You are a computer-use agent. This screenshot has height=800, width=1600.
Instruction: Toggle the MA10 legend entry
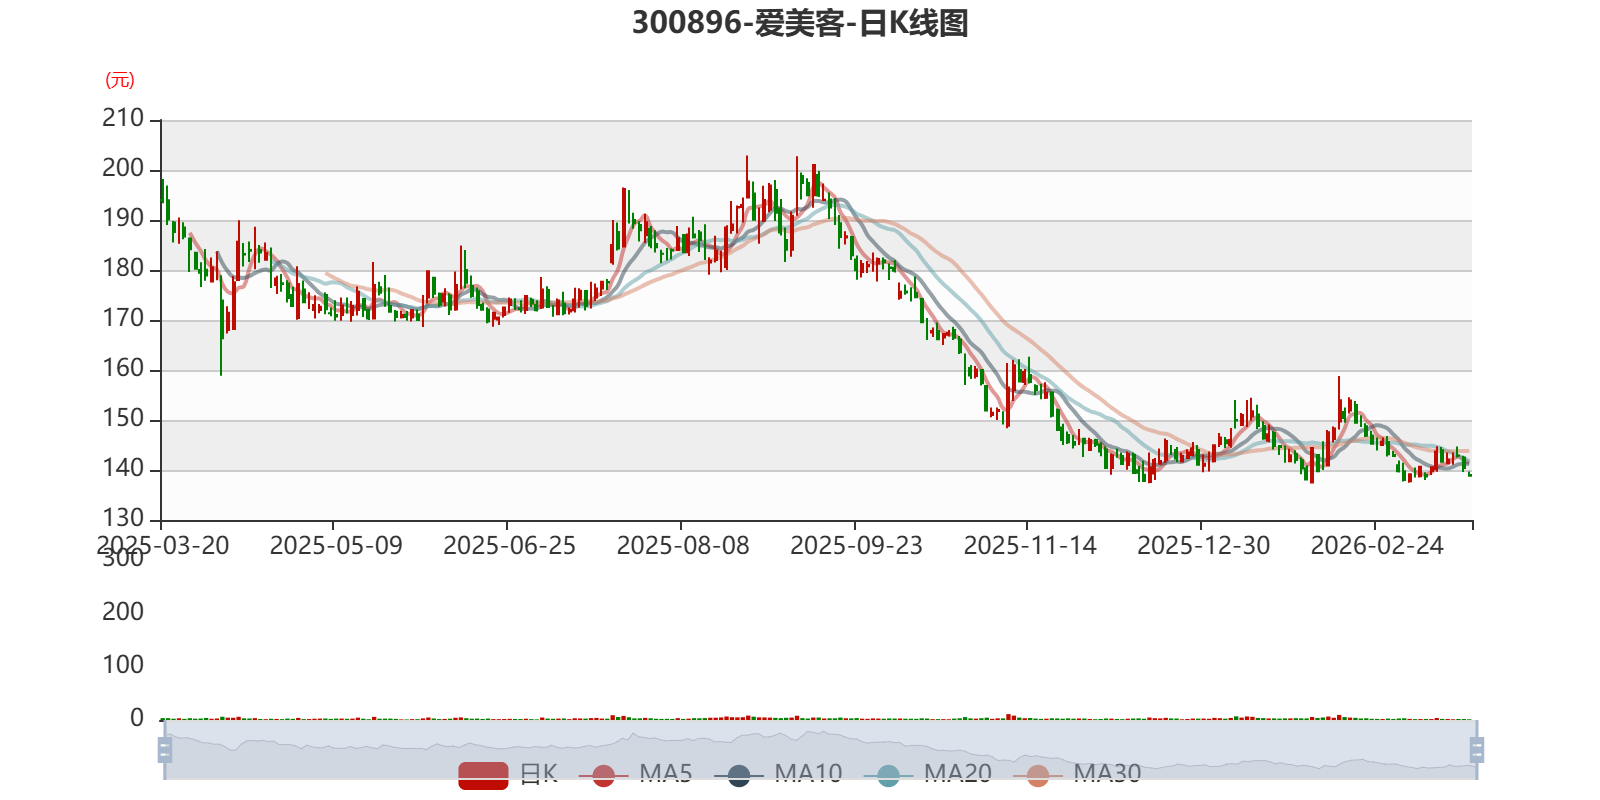pyautogui.click(x=778, y=775)
